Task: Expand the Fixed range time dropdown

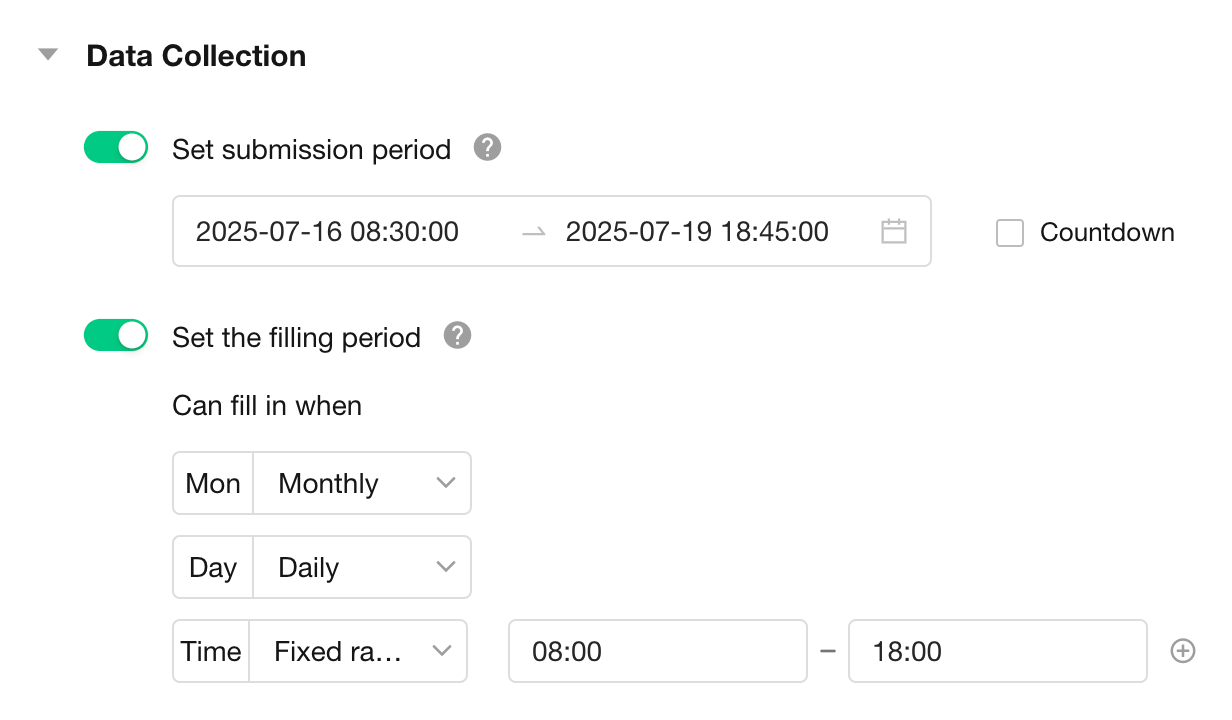Action: (x=357, y=652)
